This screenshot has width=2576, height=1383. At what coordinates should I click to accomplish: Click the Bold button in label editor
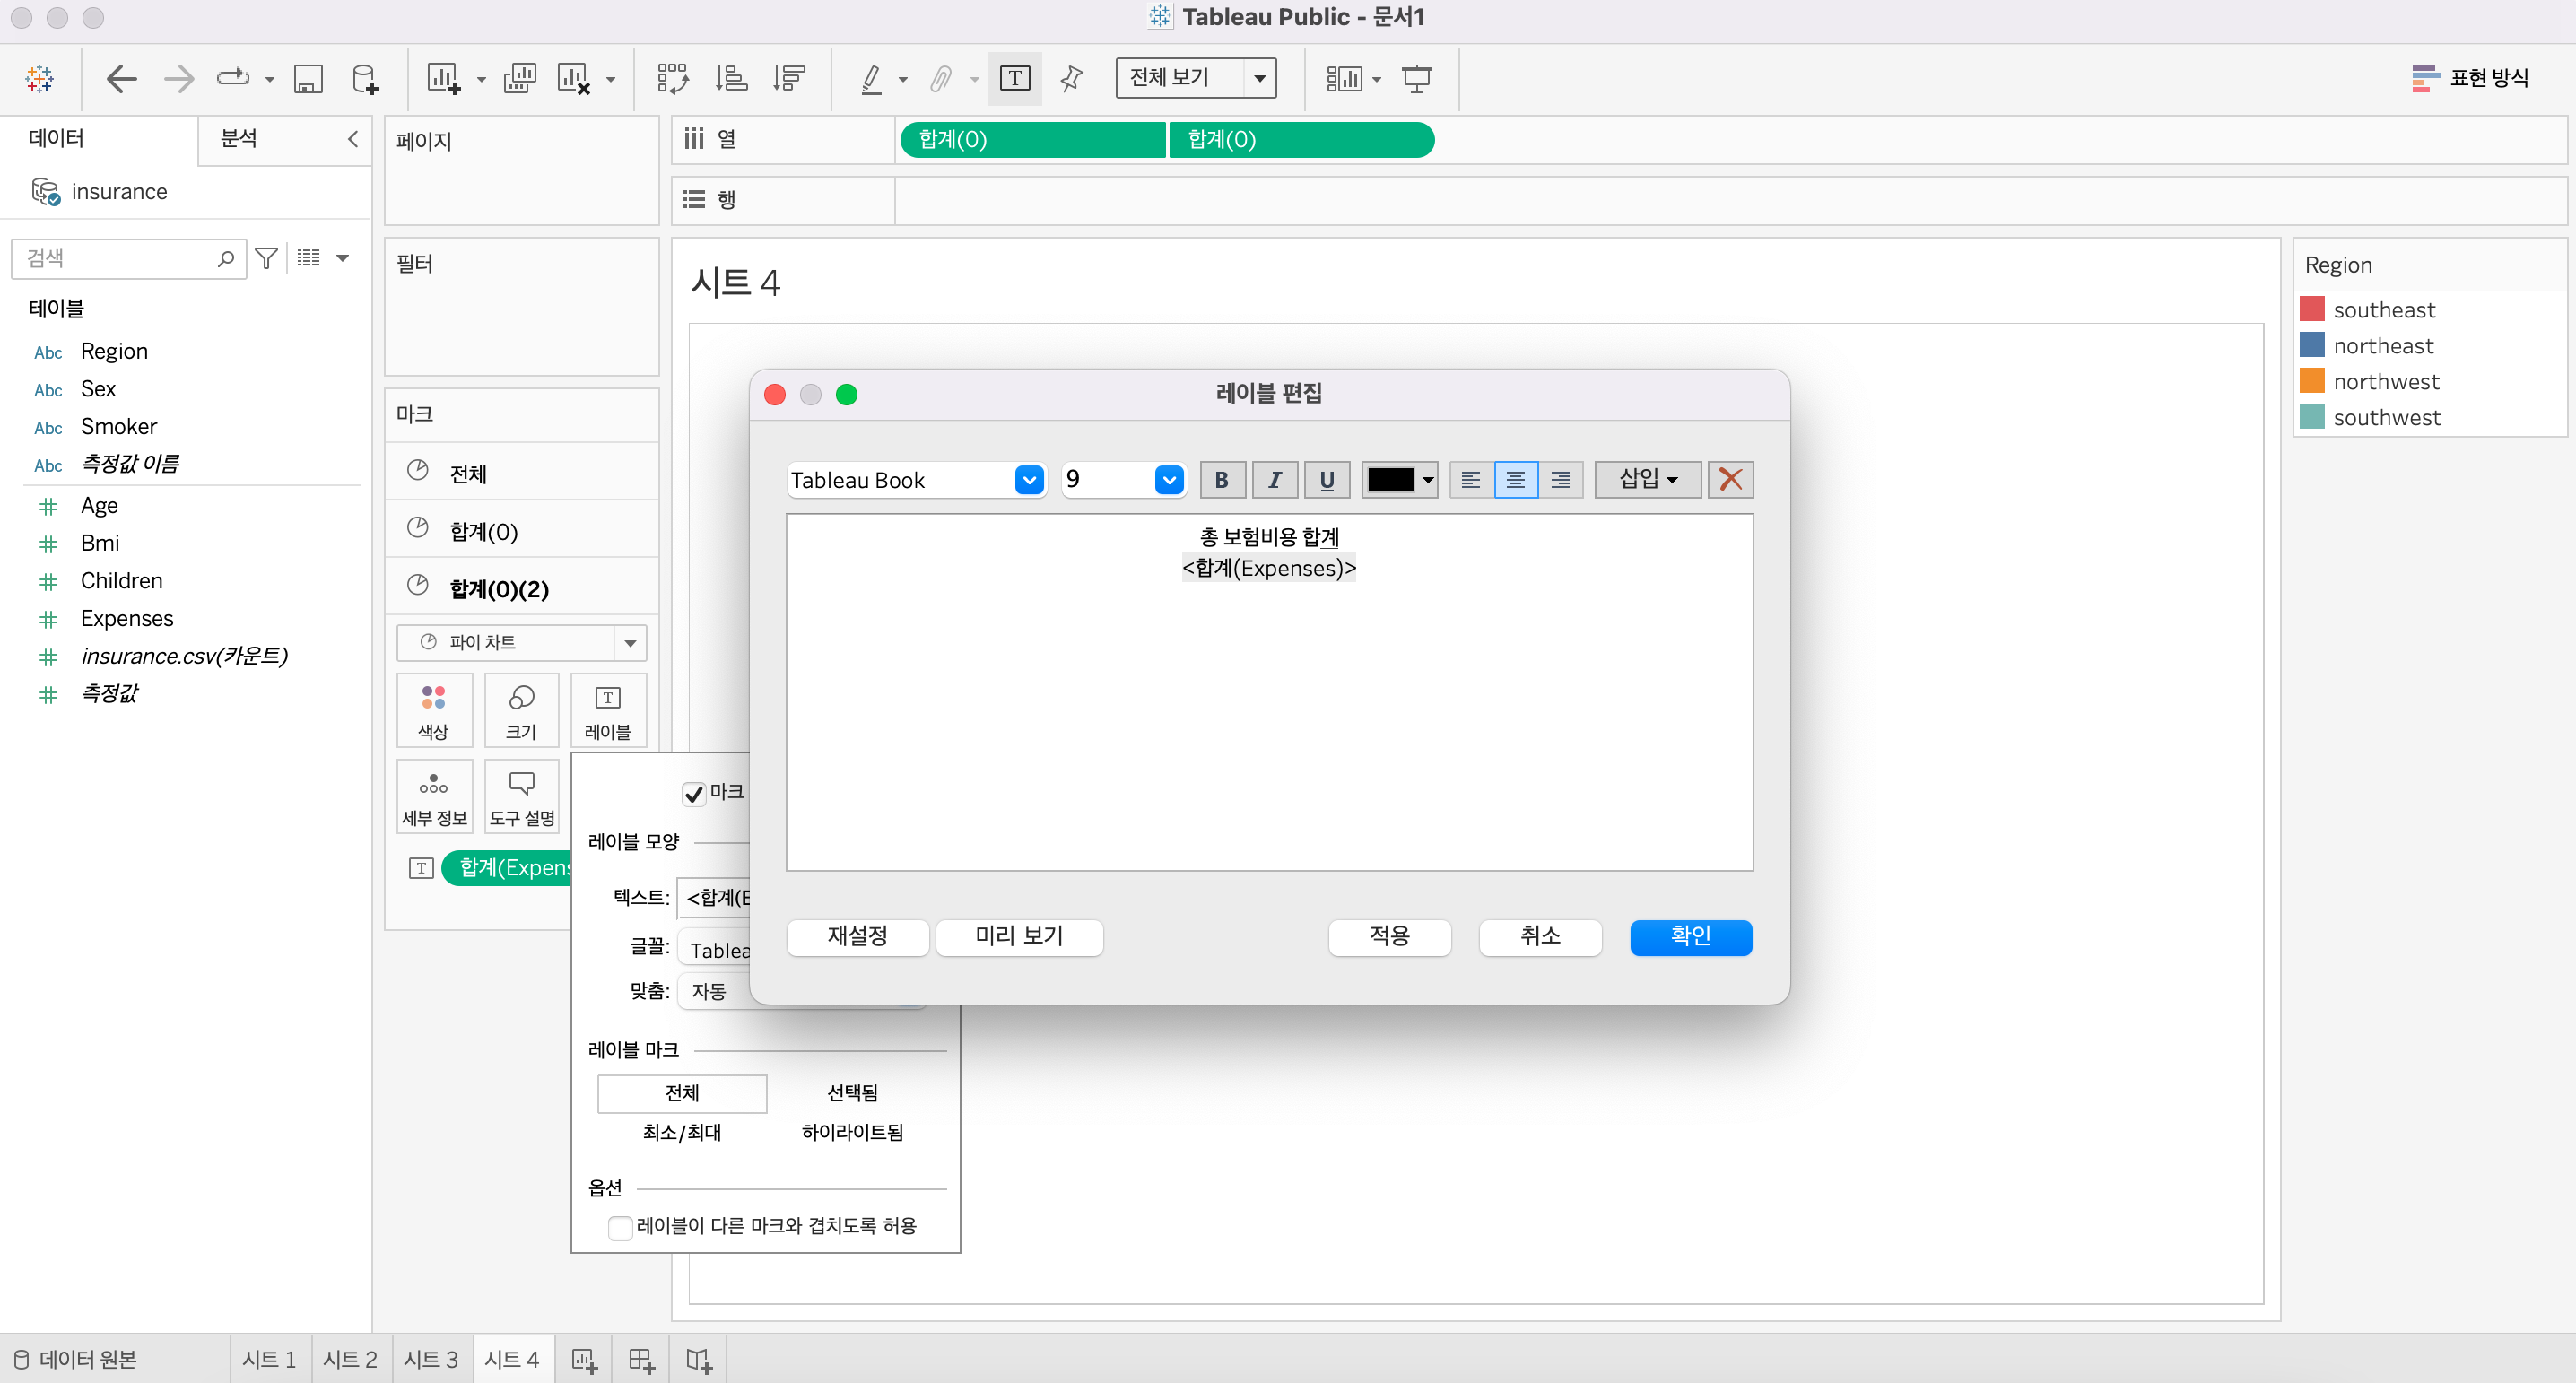(x=1221, y=480)
